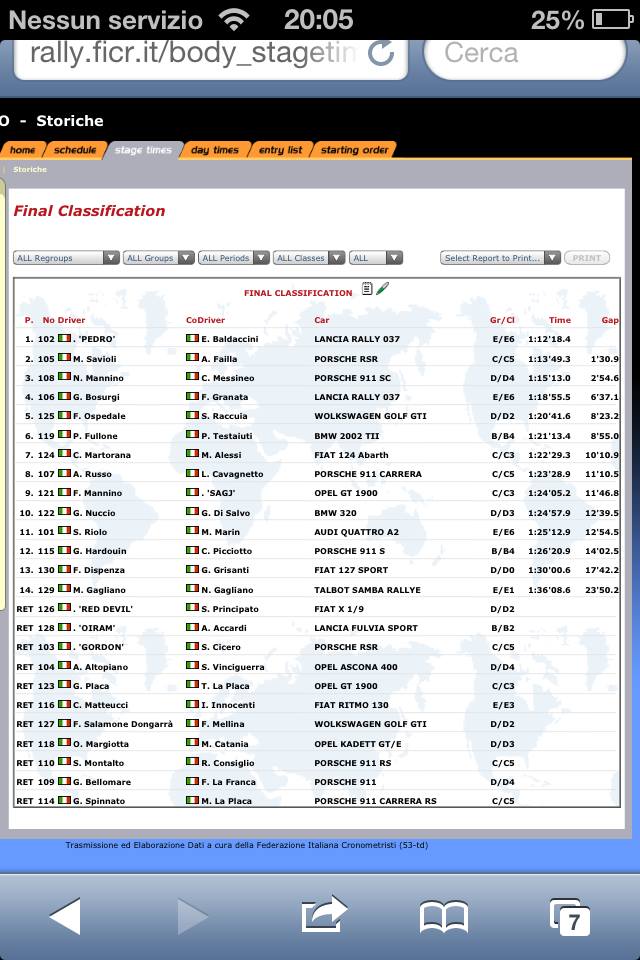
Task: Open the Select Report to Print dropdown
Action: pyautogui.click(x=500, y=258)
